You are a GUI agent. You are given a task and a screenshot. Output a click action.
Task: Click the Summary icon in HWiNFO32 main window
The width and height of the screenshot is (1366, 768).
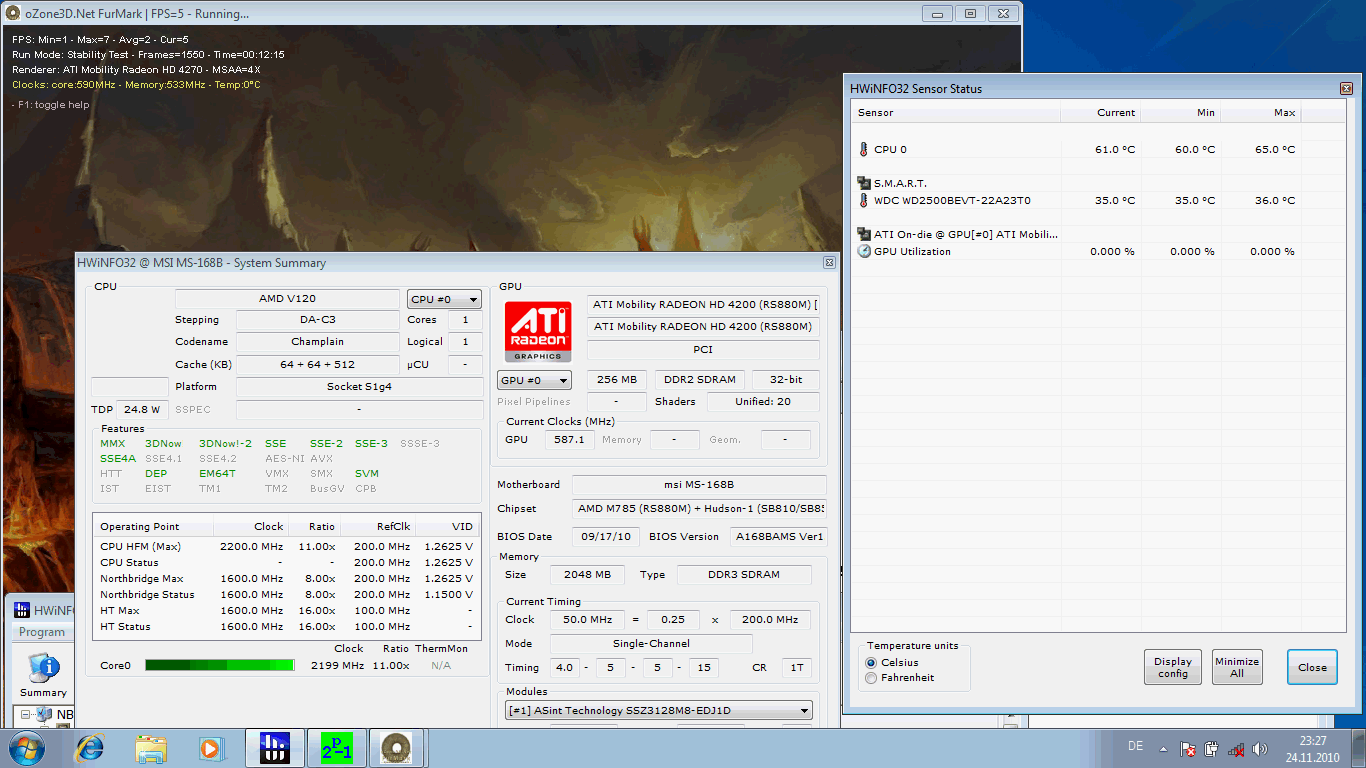43,675
